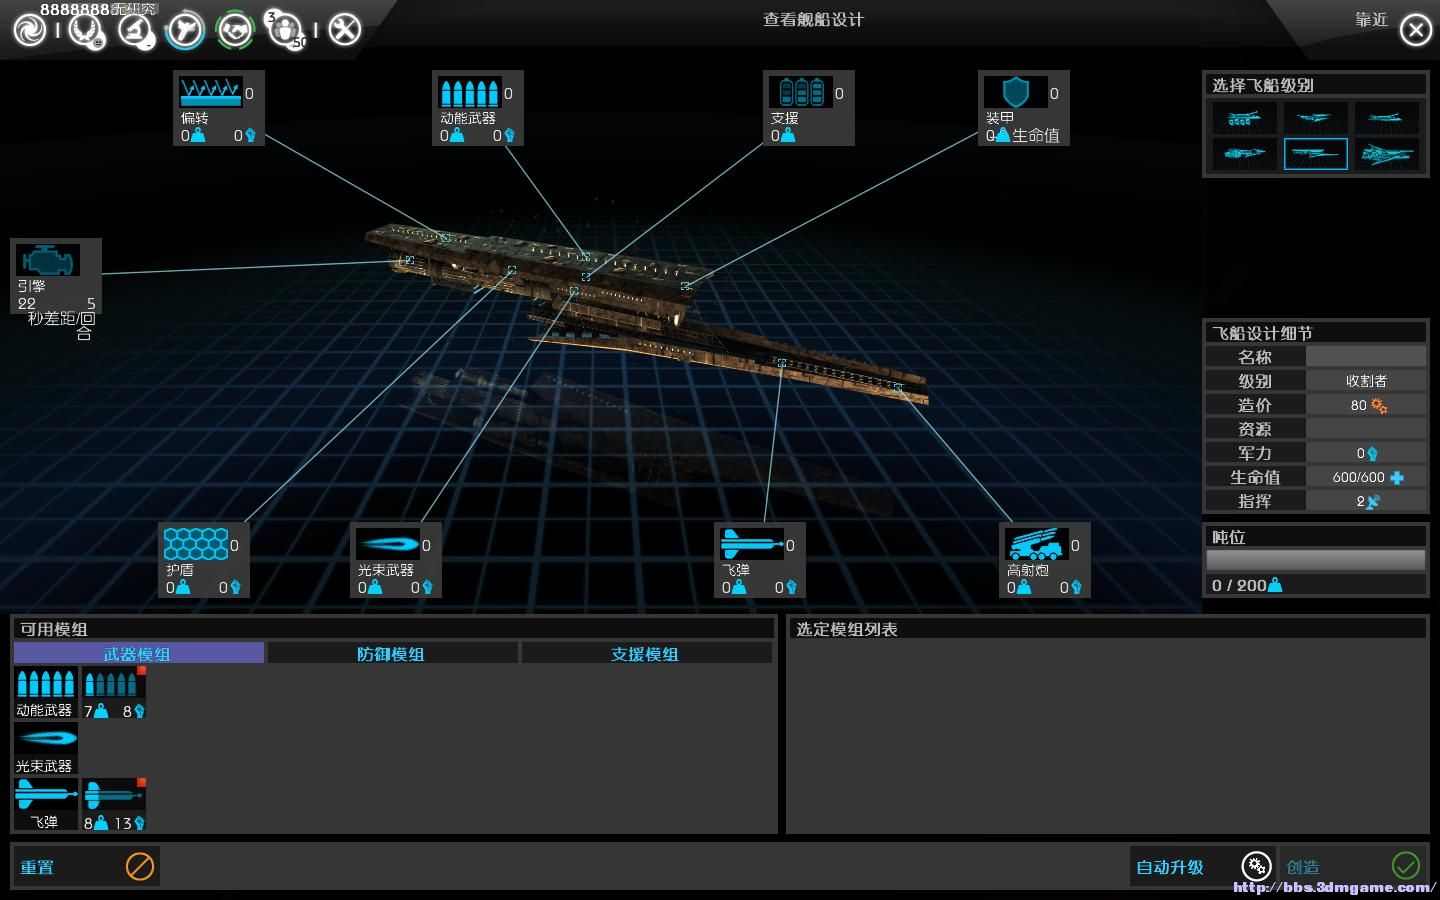Select the 高射炮 flak truck slot
The image size is (1440, 900).
click(1036, 544)
